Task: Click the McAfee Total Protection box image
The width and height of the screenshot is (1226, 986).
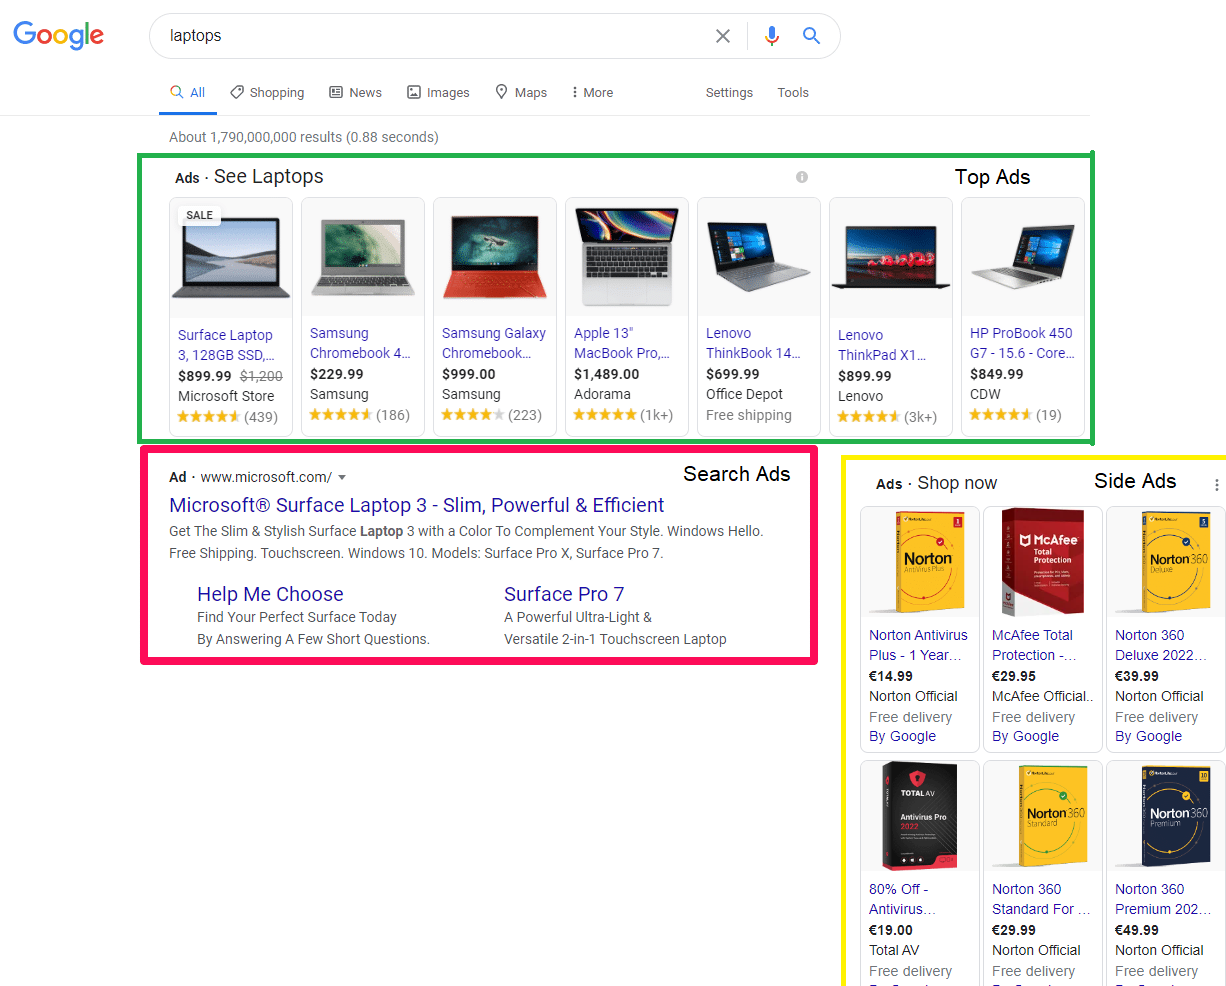Action: (1043, 561)
